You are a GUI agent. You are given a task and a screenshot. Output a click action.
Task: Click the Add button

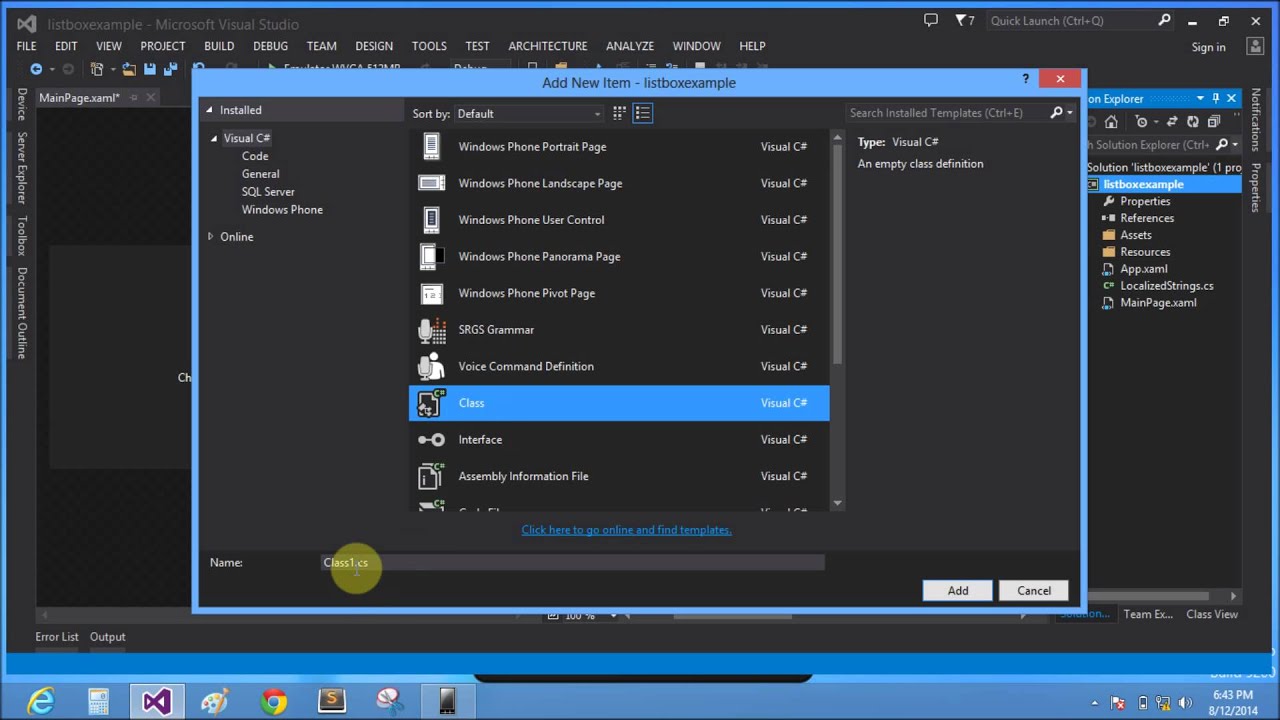(x=958, y=591)
